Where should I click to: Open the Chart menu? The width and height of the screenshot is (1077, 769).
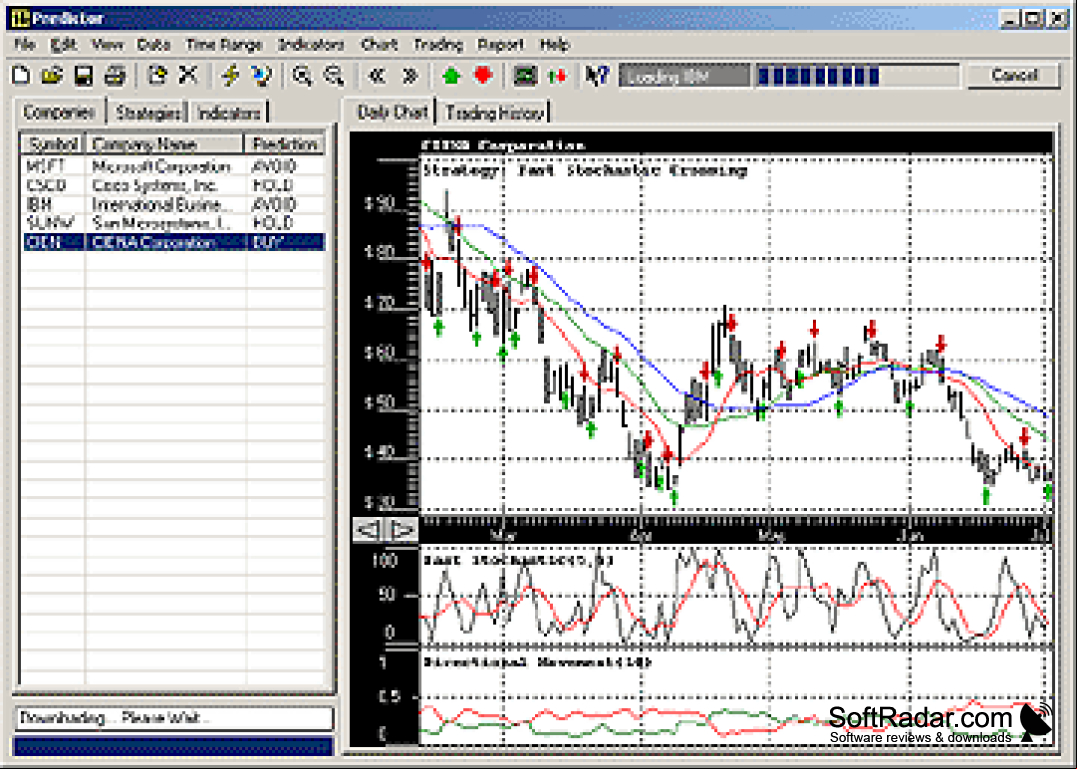[x=379, y=45]
